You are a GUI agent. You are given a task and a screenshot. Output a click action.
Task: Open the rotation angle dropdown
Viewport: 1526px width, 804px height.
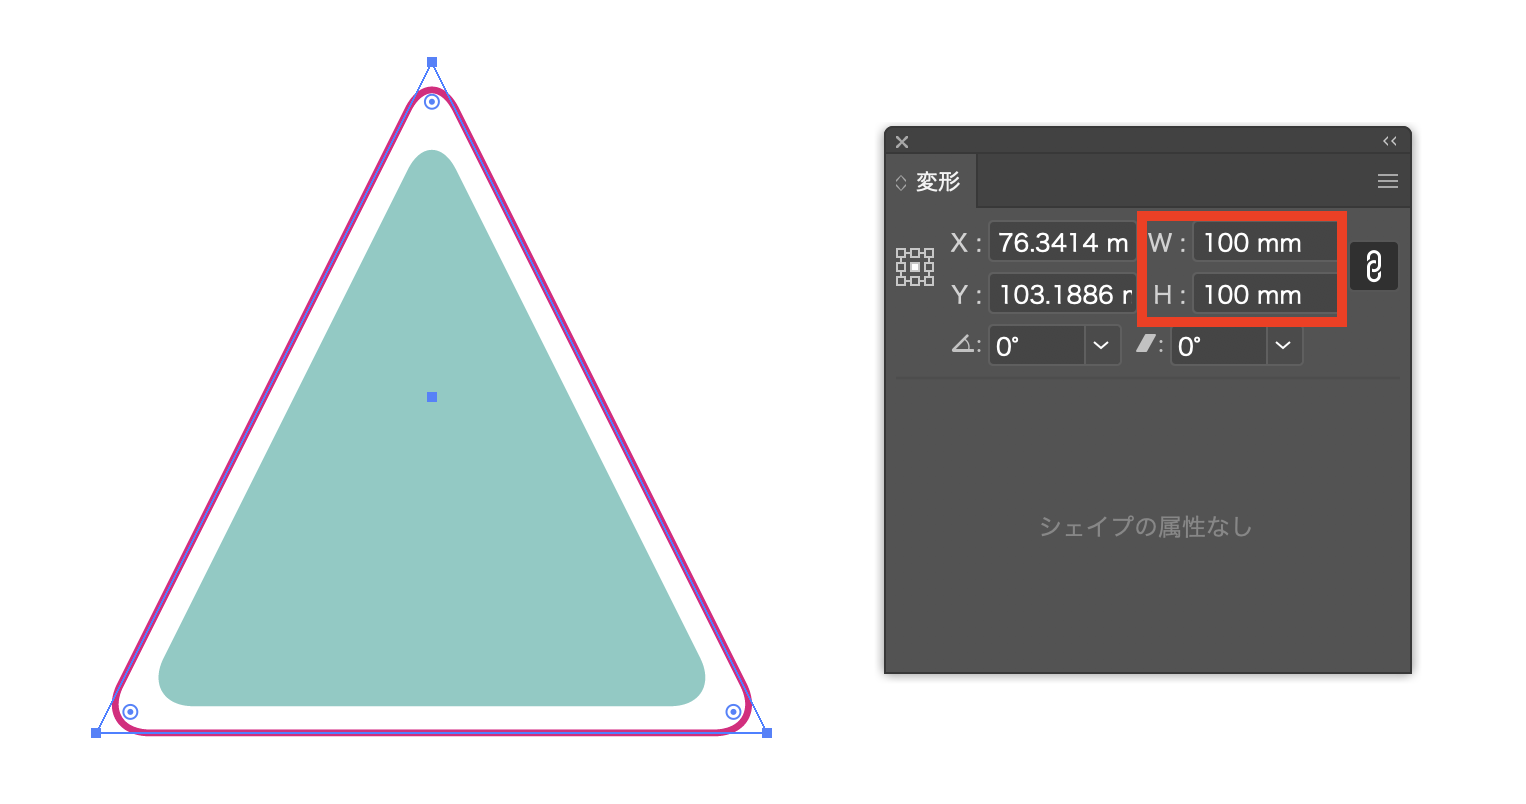point(1101,346)
